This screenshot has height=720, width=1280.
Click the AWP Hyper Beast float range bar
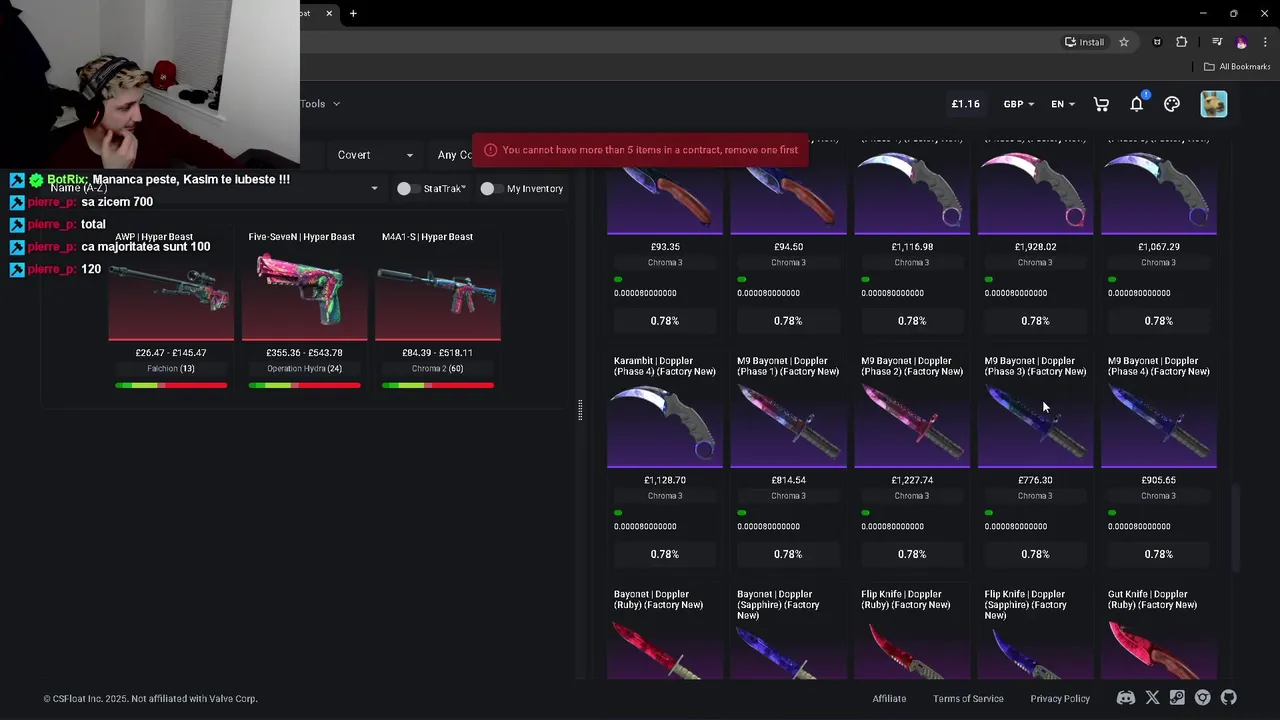click(x=171, y=385)
